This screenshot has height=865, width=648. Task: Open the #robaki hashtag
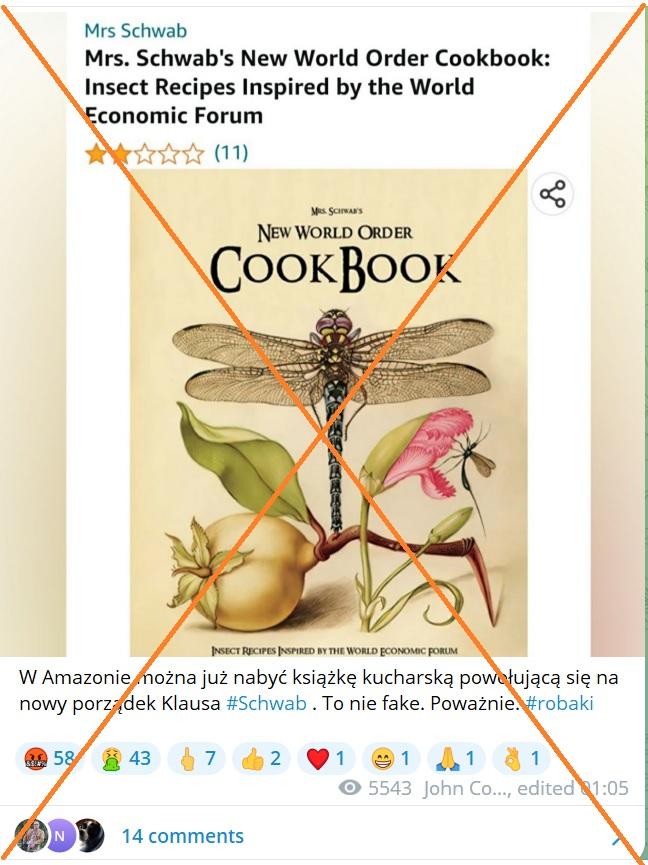(560, 703)
